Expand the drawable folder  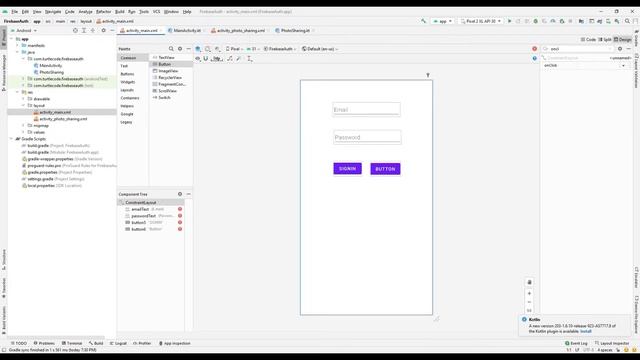(x=23, y=99)
